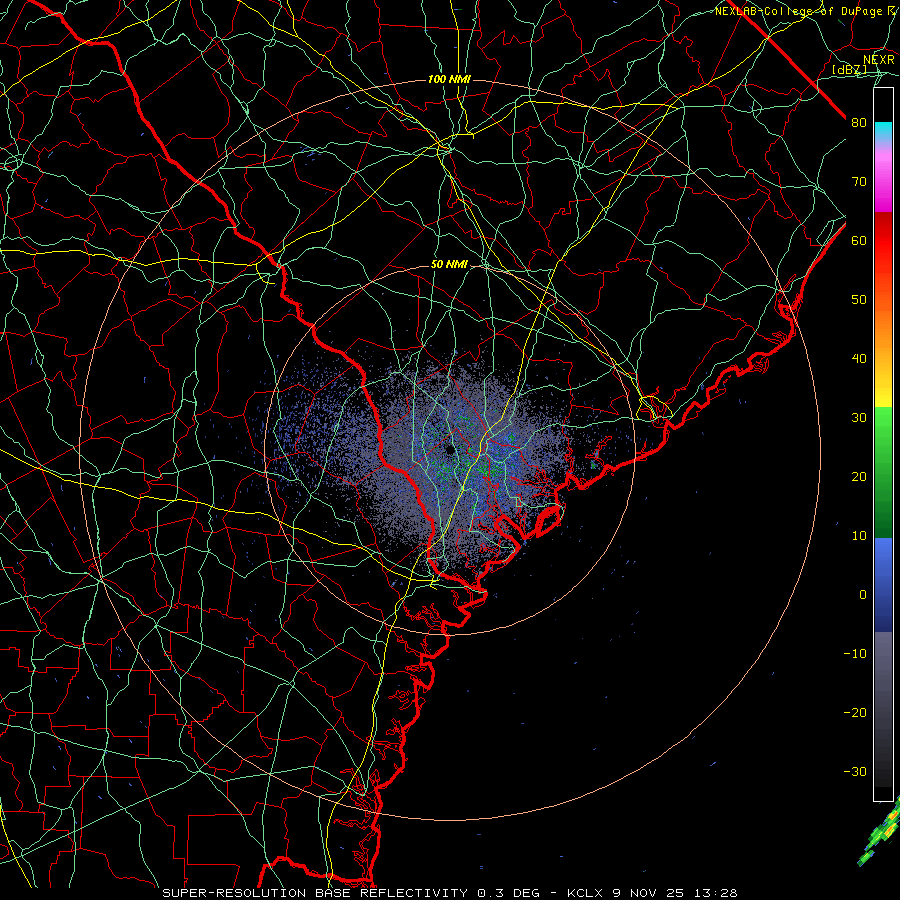This screenshot has height=900, width=900.
Task: Click the NEXR label above the color scale
Action: tap(878, 60)
